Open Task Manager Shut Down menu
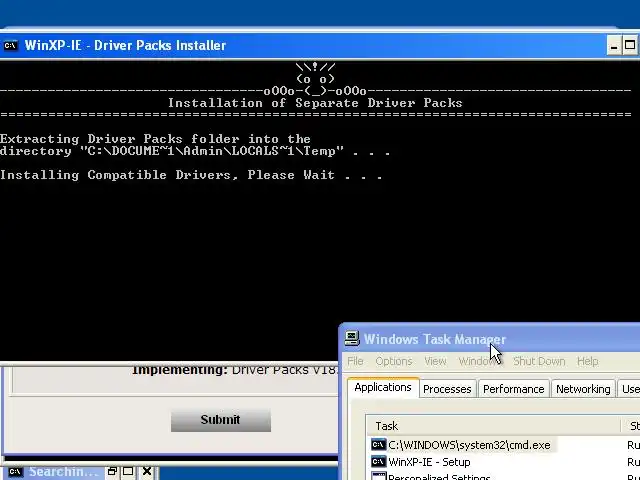 (x=539, y=361)
